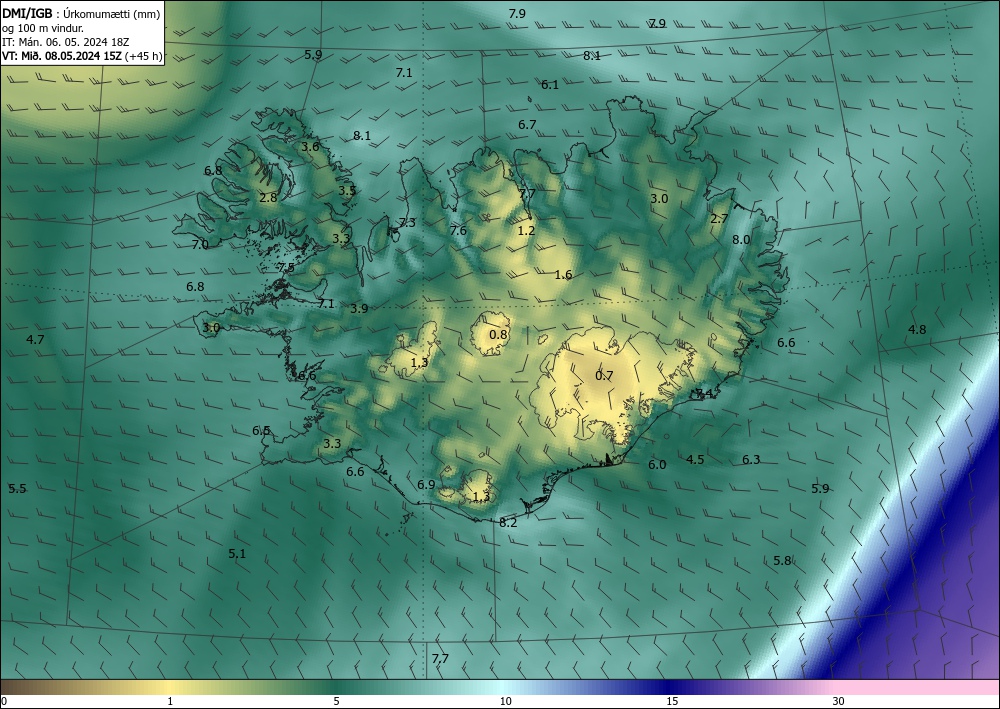The image size is (1000, 709).
Task: Click the '10' tick label on colour scale
Action: click(x=505, y=701)
